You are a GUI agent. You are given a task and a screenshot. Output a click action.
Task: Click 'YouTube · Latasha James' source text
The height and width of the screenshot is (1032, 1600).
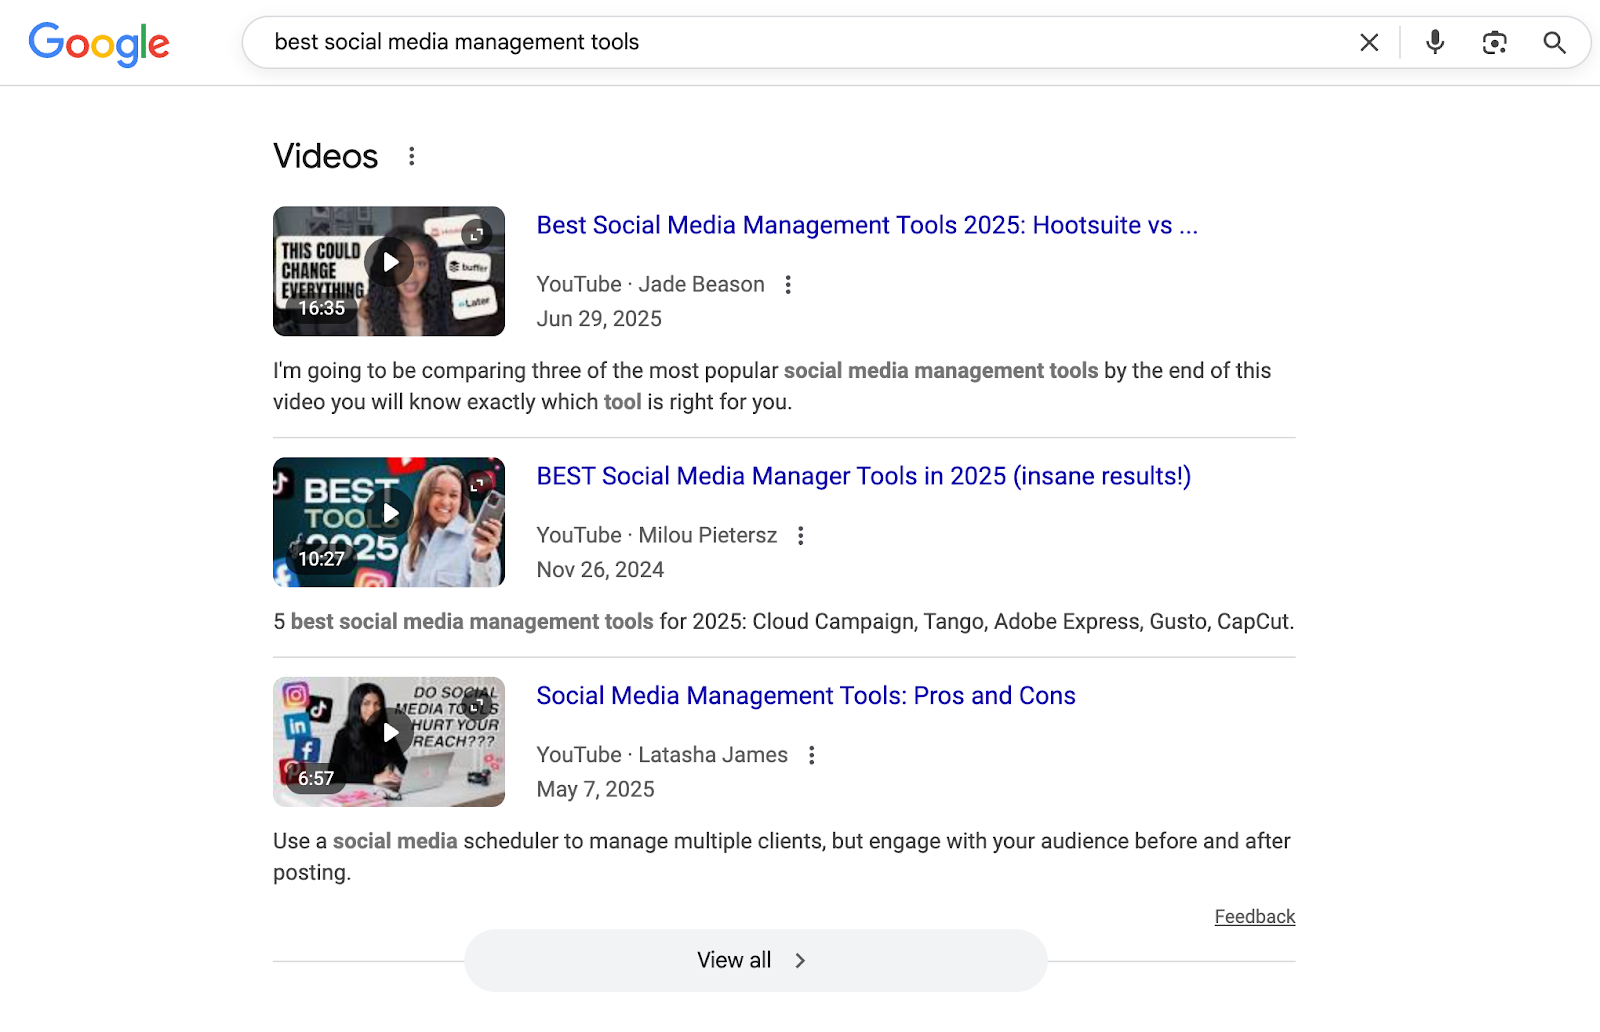[662, 755]
